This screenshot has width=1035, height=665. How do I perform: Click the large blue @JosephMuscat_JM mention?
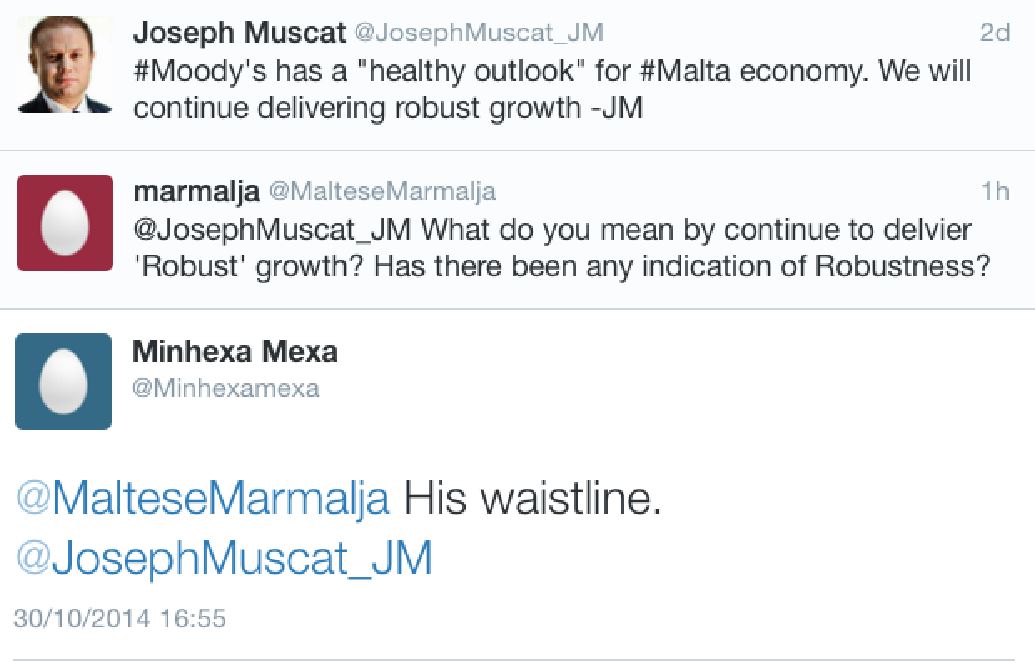[225, 557]
